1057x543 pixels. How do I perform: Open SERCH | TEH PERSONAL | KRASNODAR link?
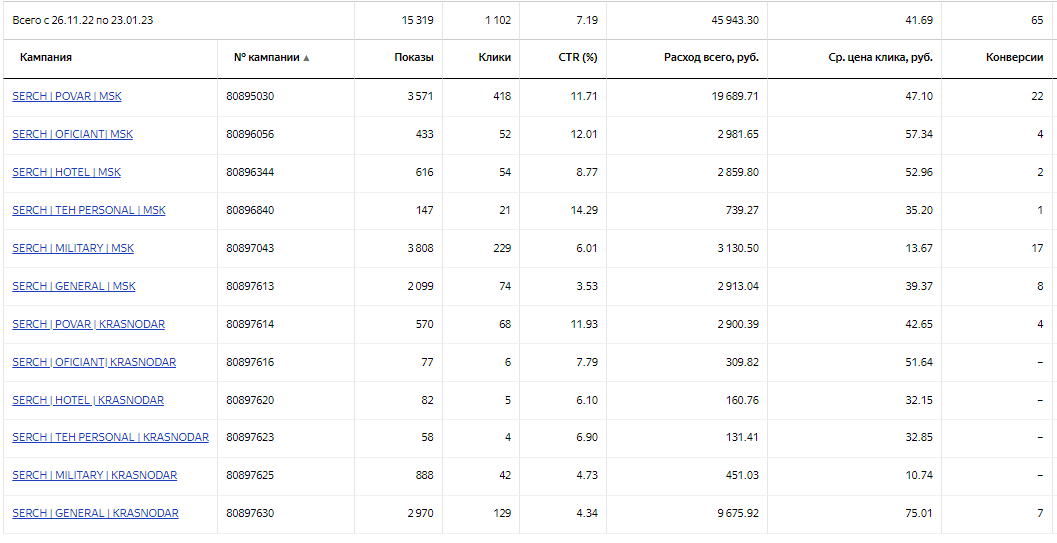tap(110, 437)
